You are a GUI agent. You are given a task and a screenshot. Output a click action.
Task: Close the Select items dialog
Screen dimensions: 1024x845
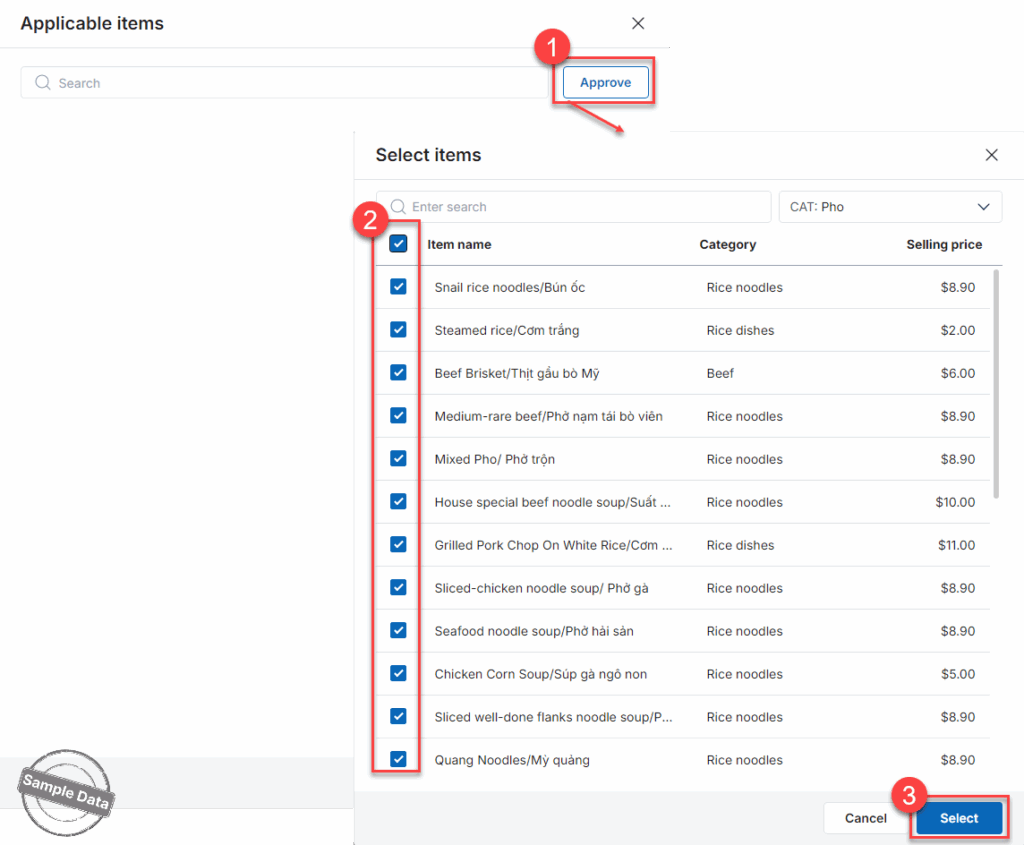point(991,155)
